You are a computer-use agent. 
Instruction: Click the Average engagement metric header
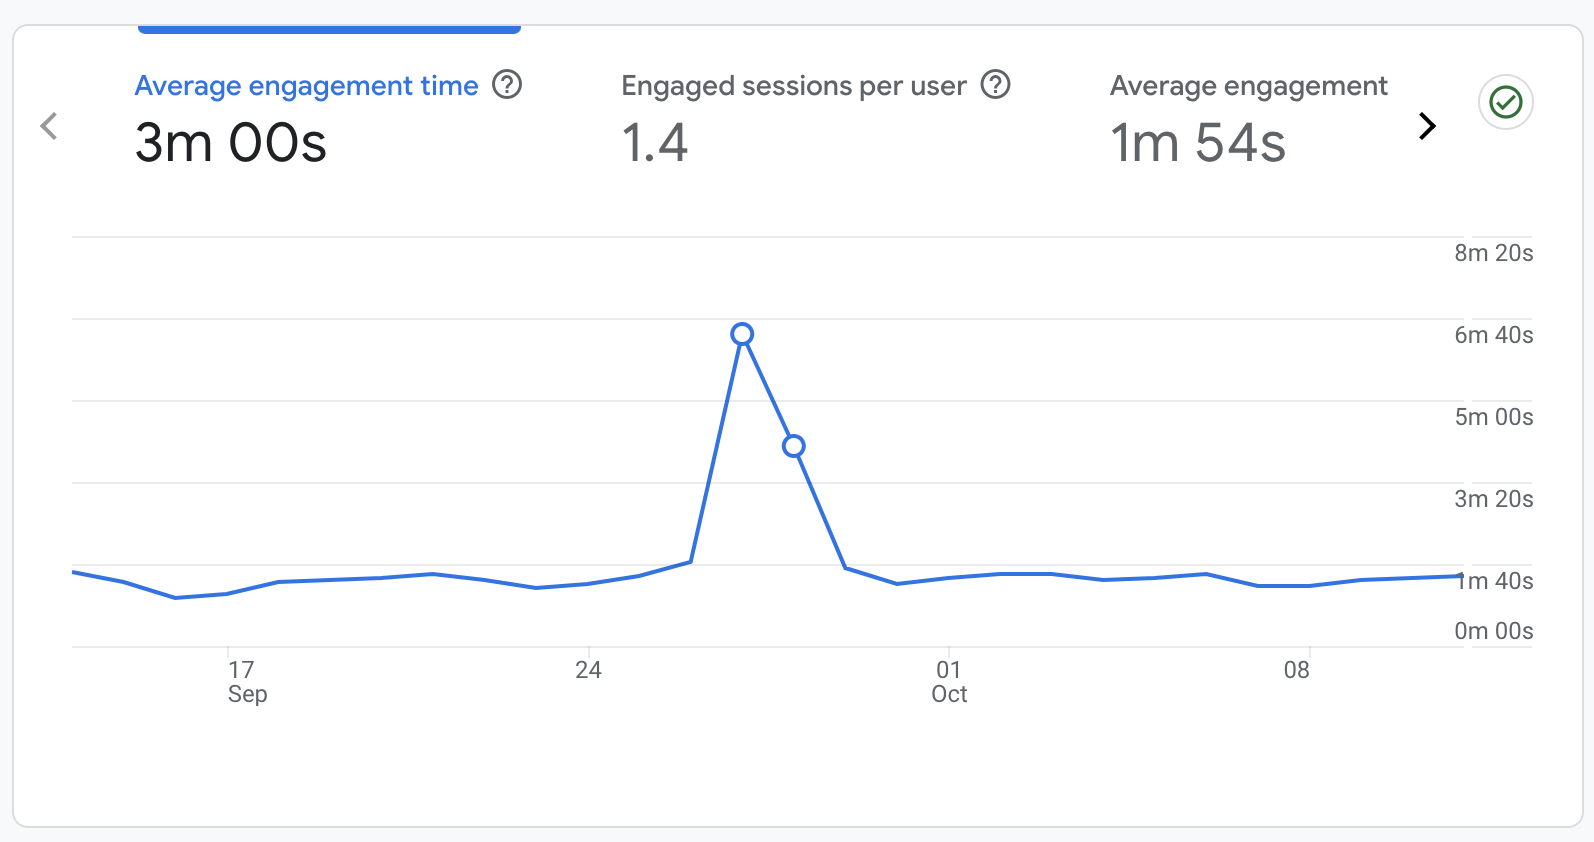(x=1247, y=86)
